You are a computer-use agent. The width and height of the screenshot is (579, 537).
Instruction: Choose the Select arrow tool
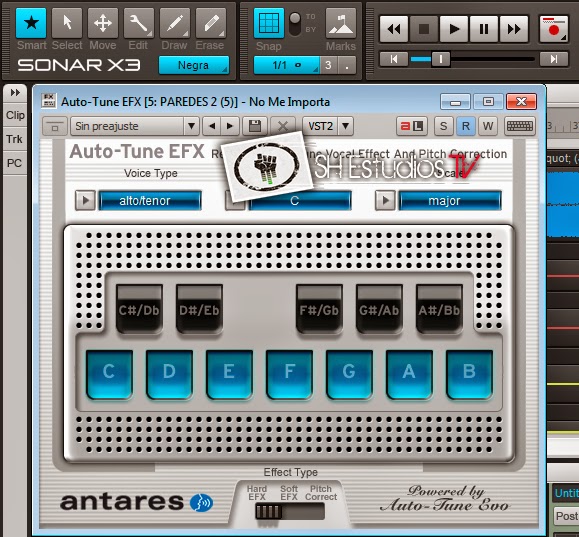pos(67,23)
